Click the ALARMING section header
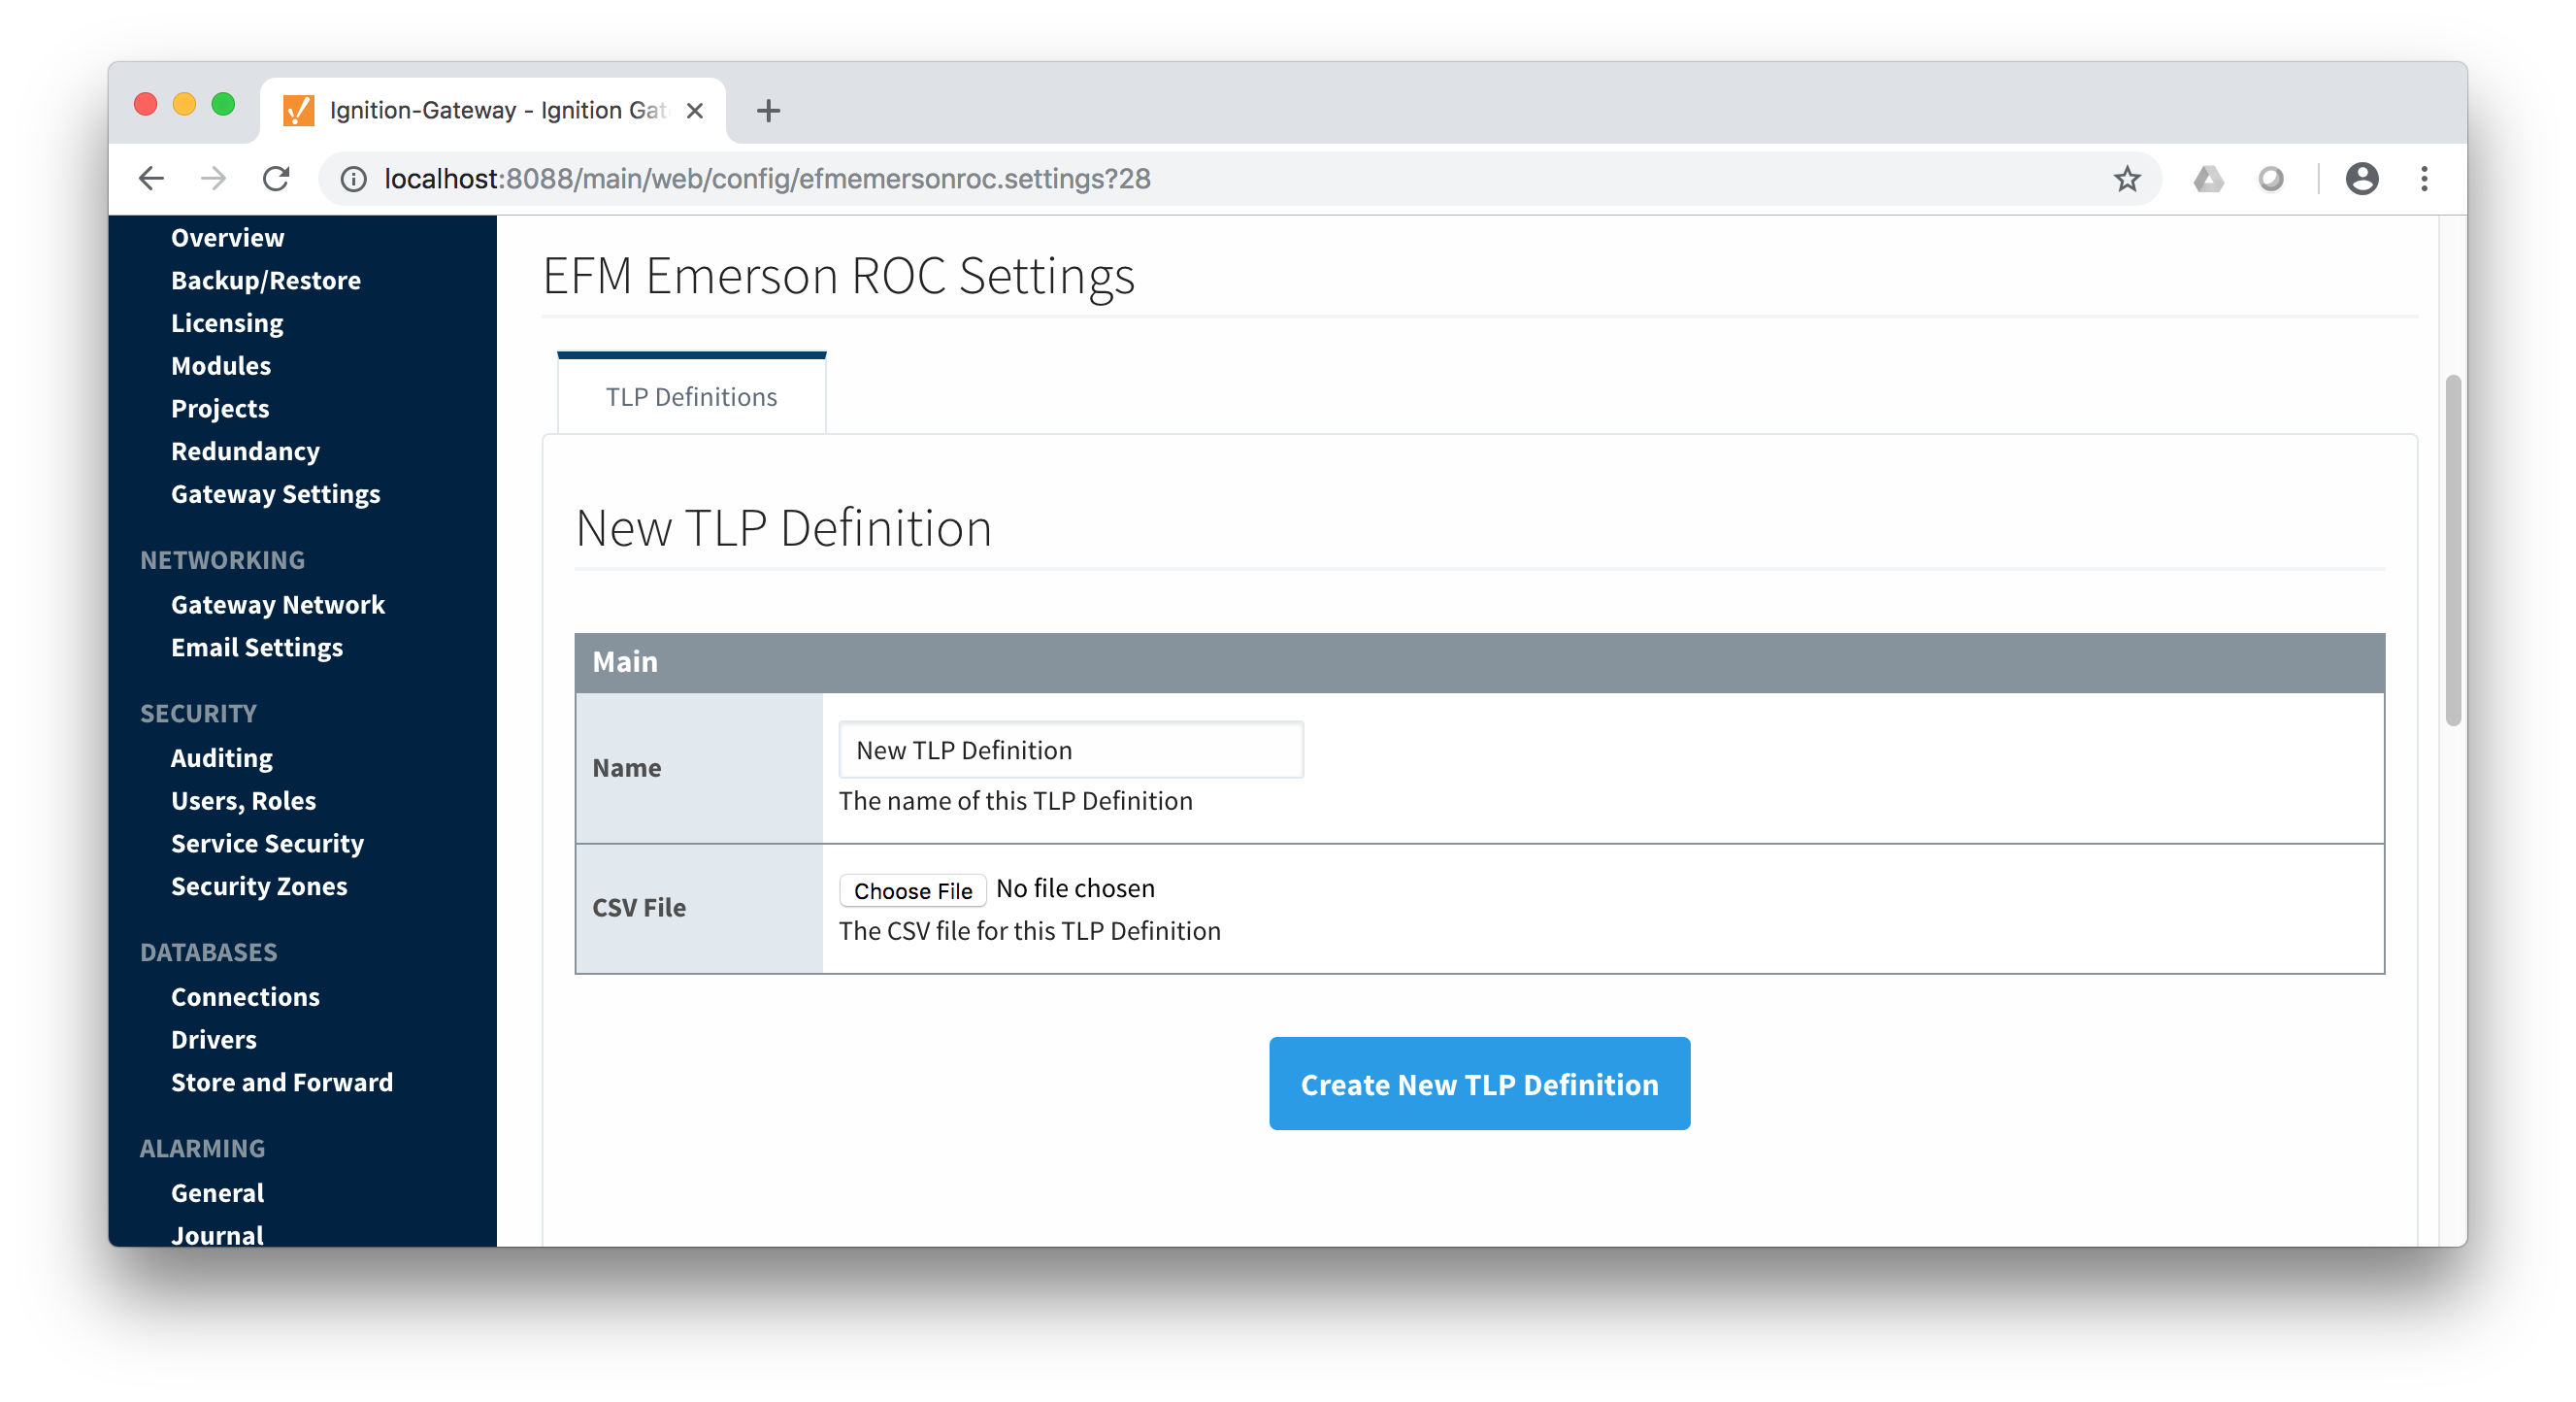This screenshot has width=2576, height=1402. [x=202, y=1148]
